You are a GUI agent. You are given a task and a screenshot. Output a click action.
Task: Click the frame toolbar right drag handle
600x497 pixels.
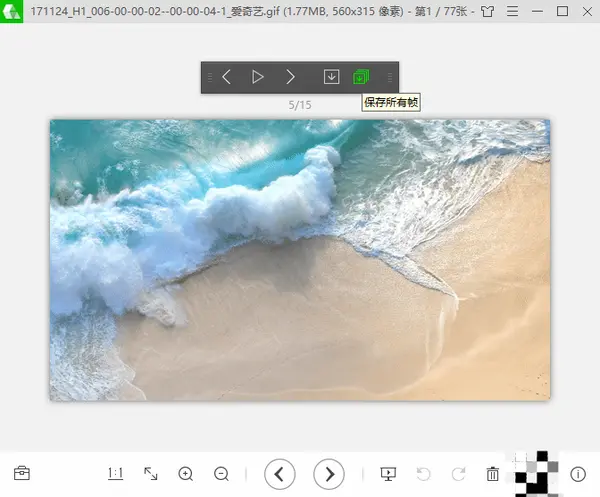tap(390, 78)
